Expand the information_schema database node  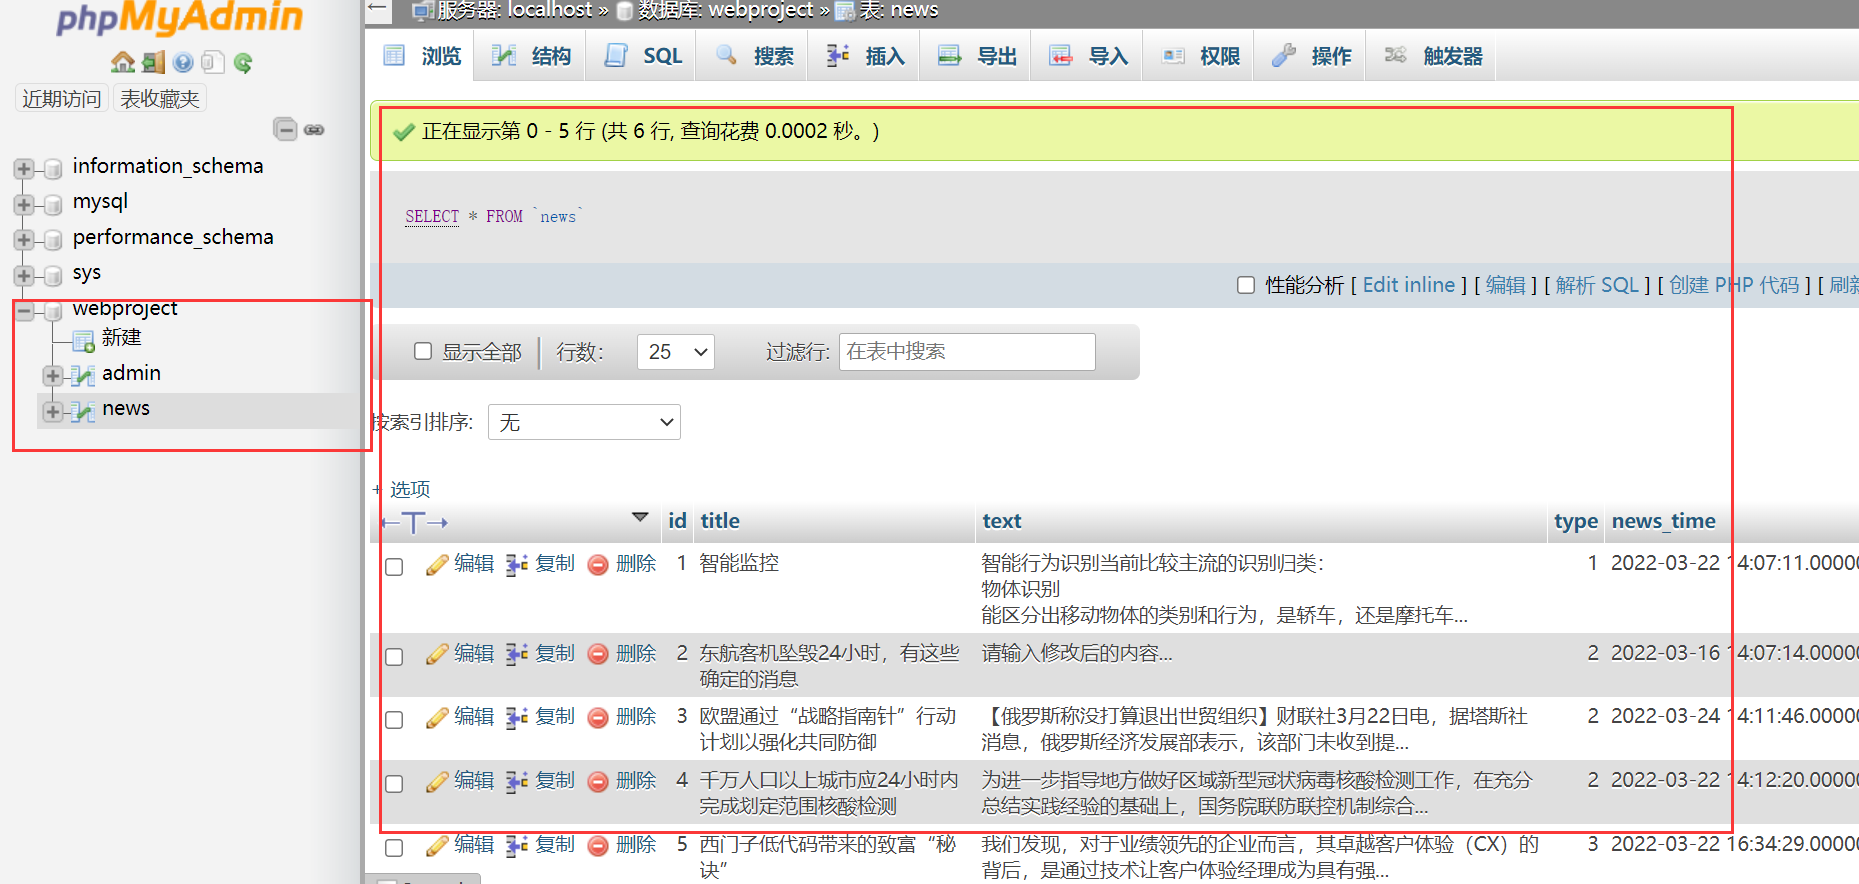(x=24, y=169)
